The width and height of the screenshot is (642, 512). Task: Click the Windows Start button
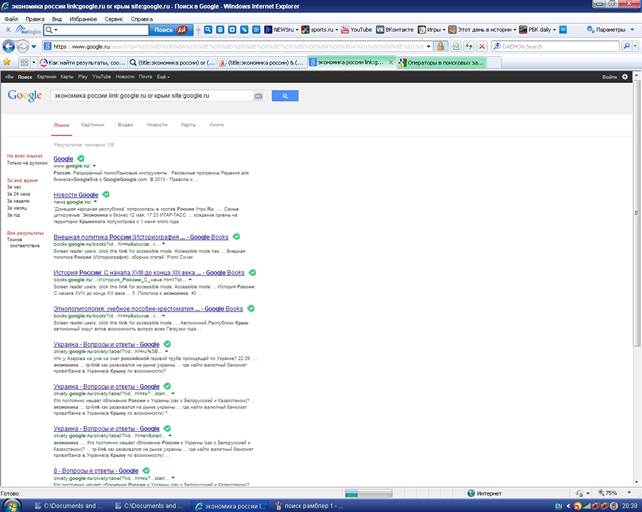pyautogui.click(x=11, y=506)
